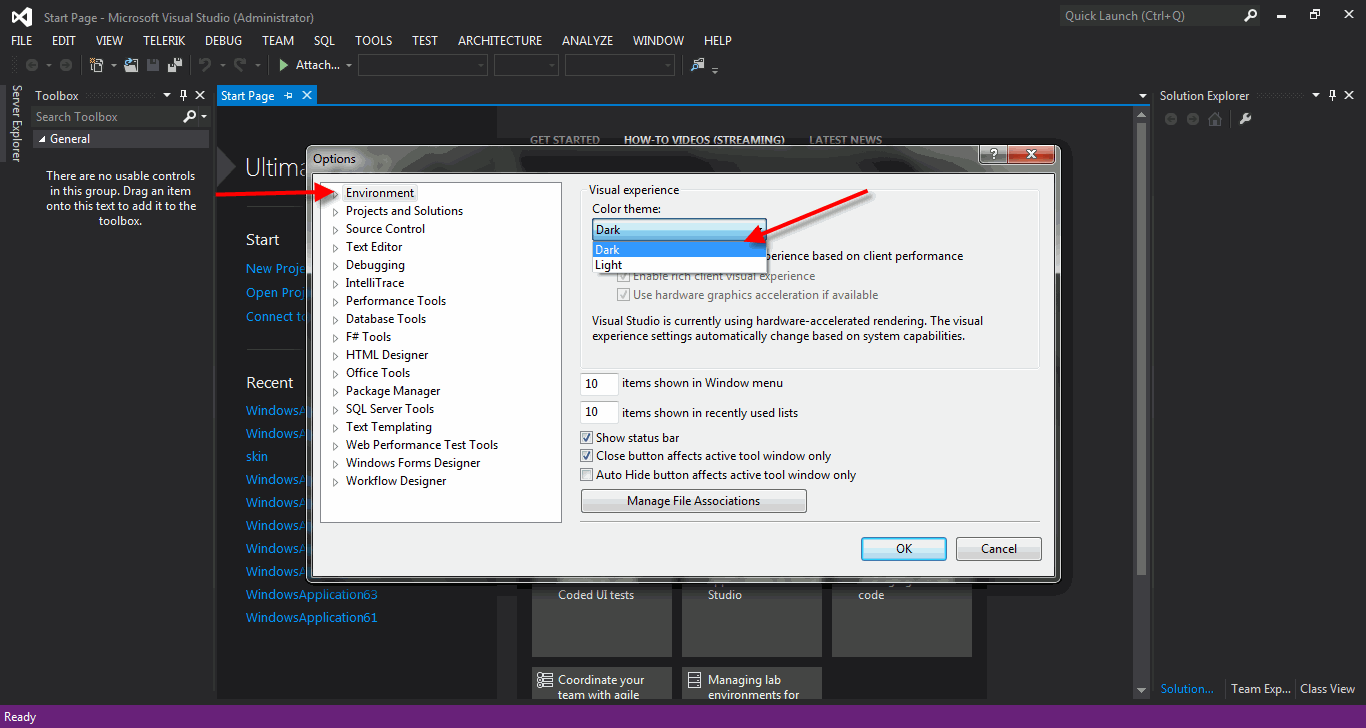Click Cancel in the Options dialog
This screenshot has height=728, width=1366.
(999, 549)
